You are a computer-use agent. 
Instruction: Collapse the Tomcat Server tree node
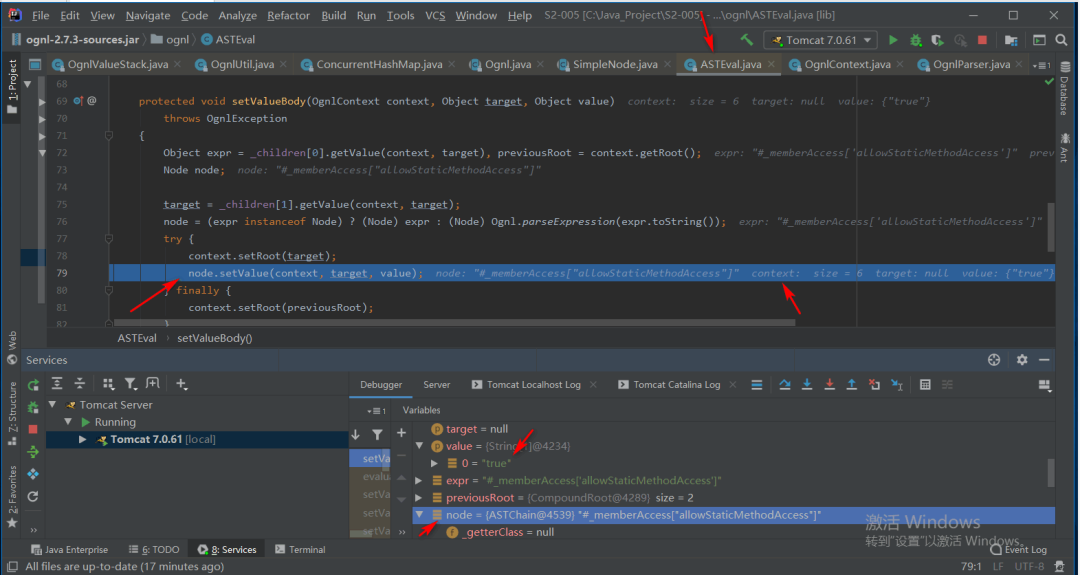point(52,405)
